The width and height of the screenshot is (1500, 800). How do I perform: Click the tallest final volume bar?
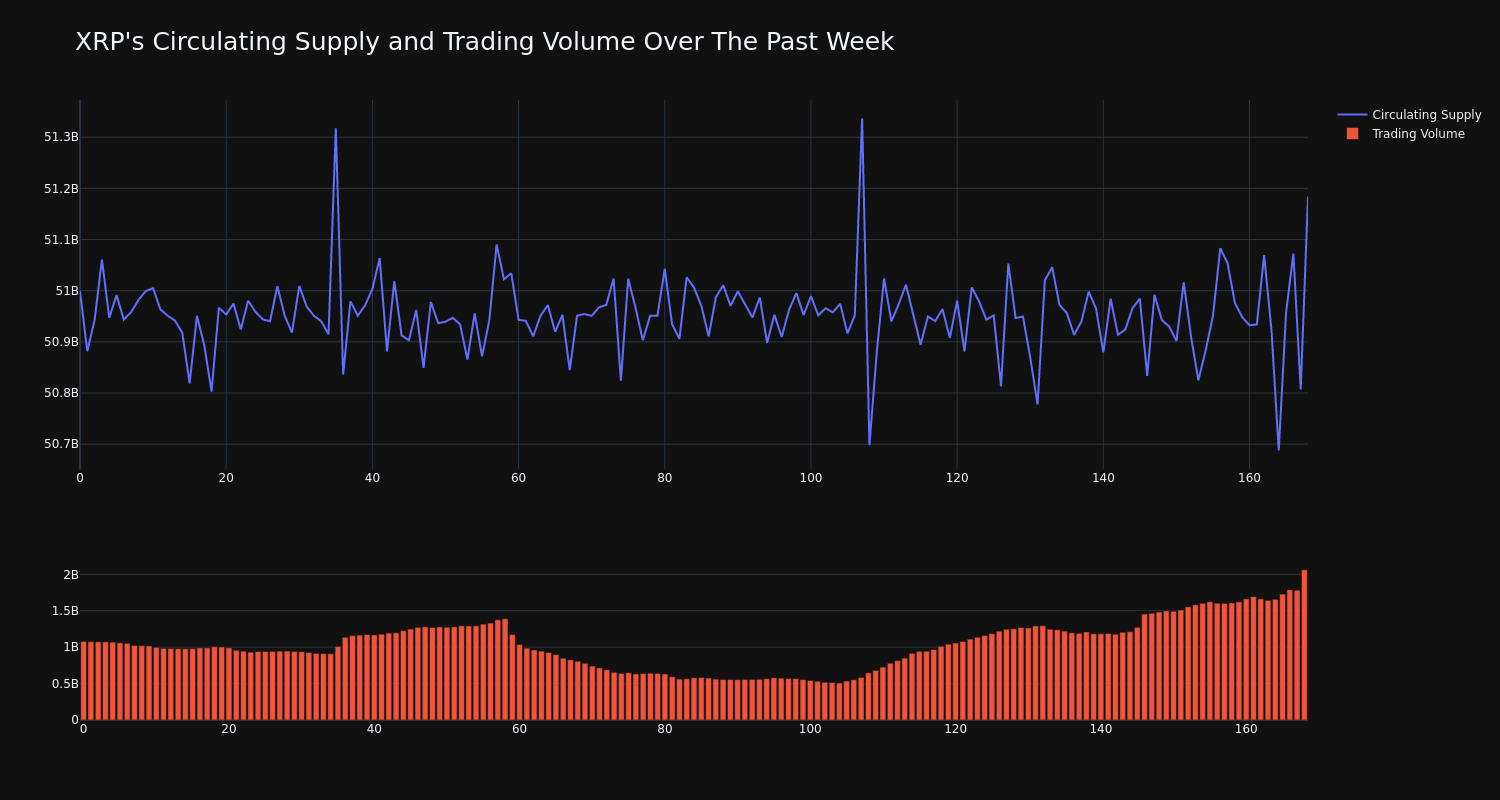click(1304, 645)
